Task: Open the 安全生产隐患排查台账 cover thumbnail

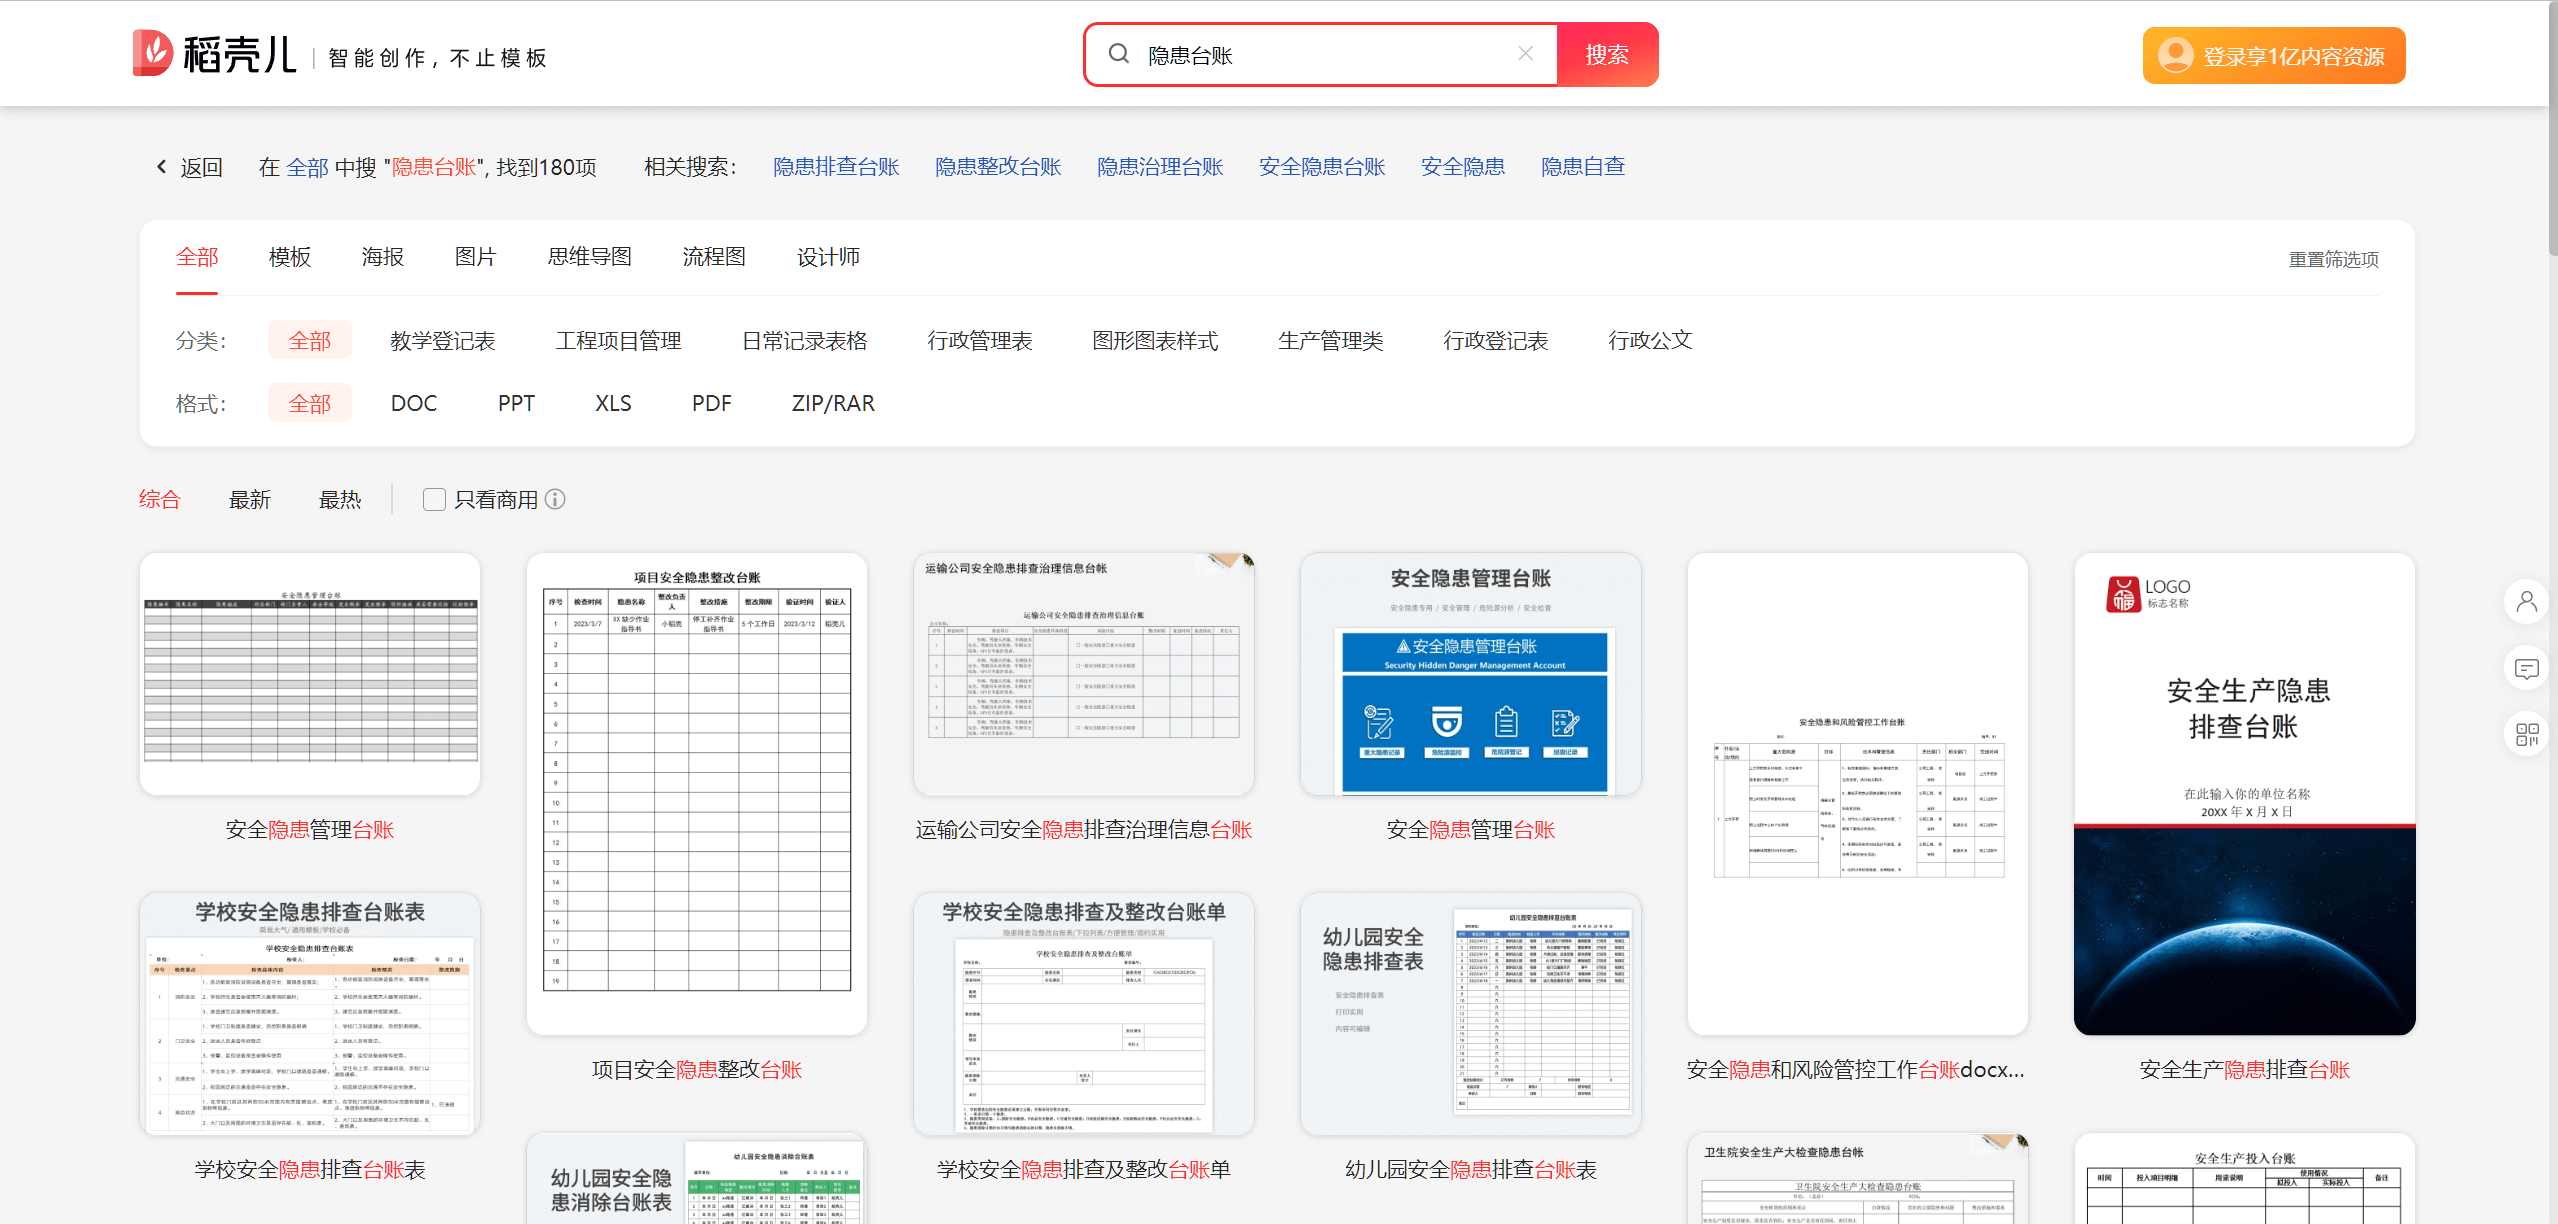Action: 2245,794
